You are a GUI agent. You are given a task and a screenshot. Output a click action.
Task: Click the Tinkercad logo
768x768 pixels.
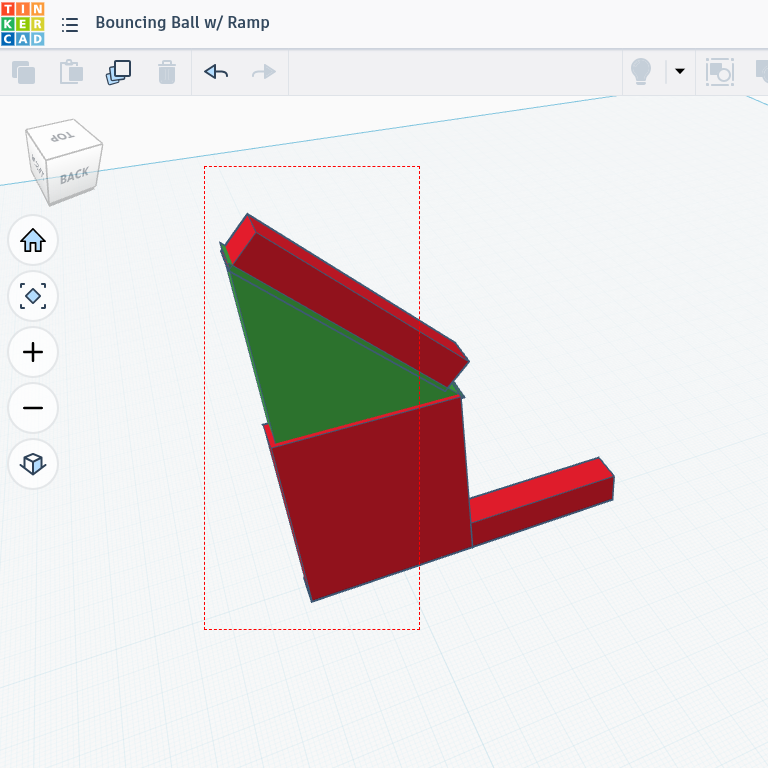[23, 24]
